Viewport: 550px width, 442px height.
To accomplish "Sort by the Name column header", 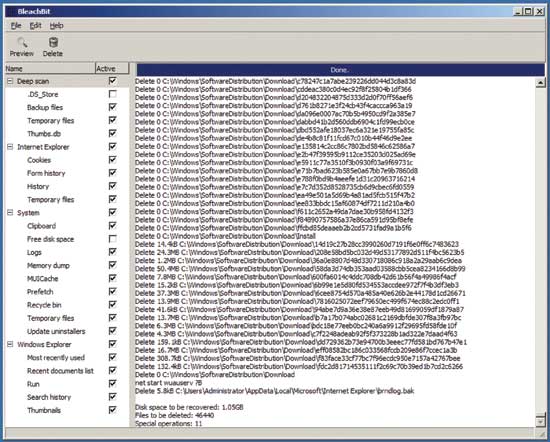I will coord(50,68).
